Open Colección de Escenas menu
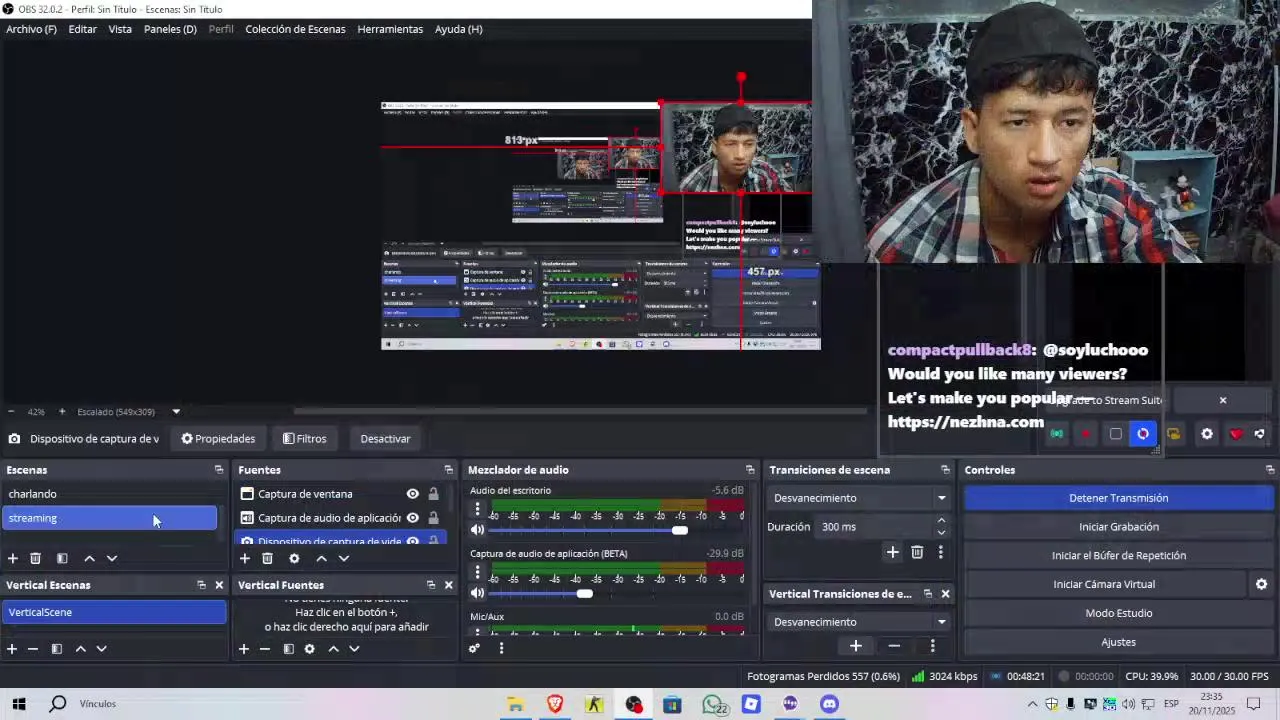1280x720 pixels. coord(295,29)
